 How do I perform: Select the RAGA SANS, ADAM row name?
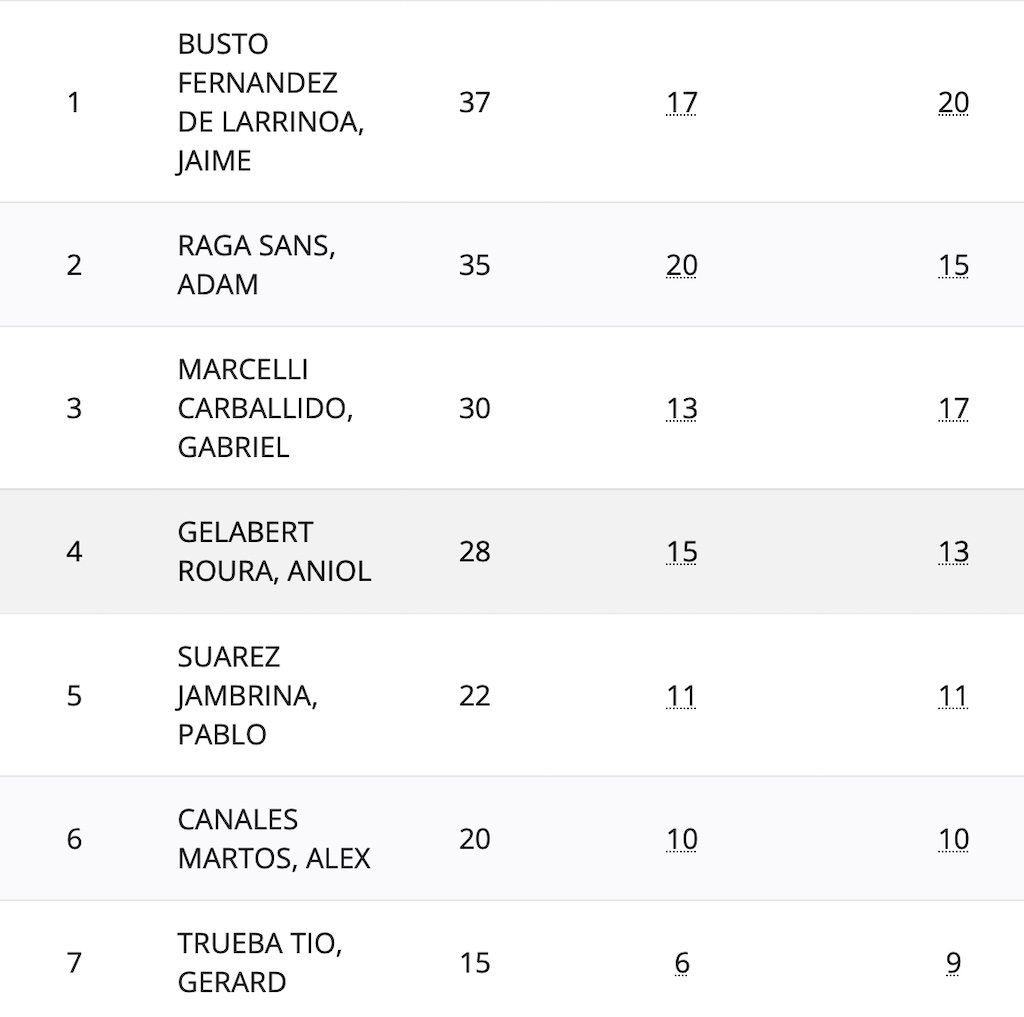click(256, 265)
